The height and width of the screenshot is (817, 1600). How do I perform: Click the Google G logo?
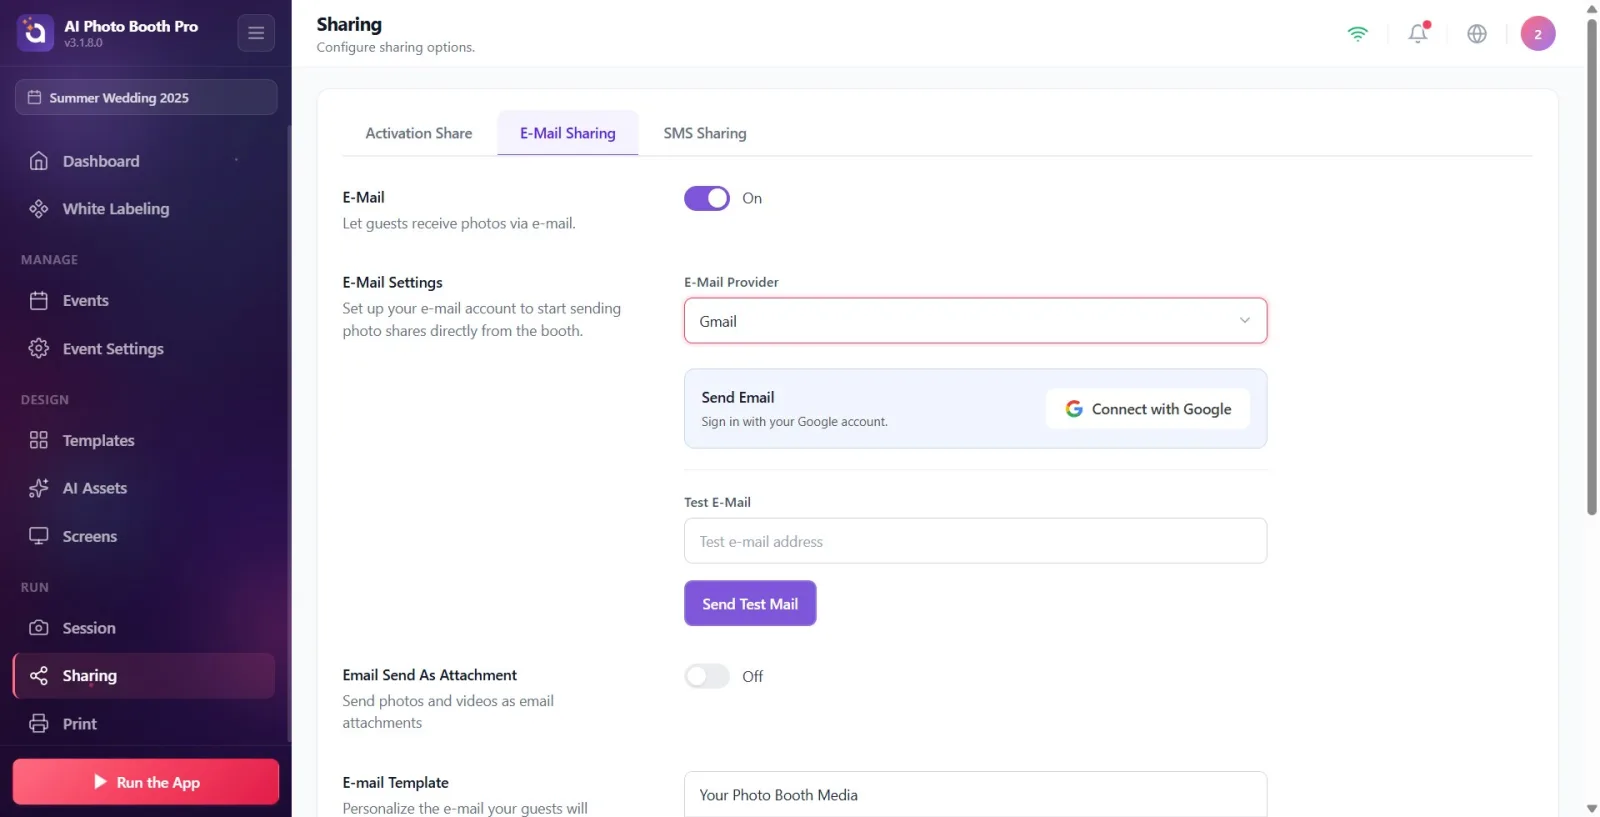tap(1074, 409)
